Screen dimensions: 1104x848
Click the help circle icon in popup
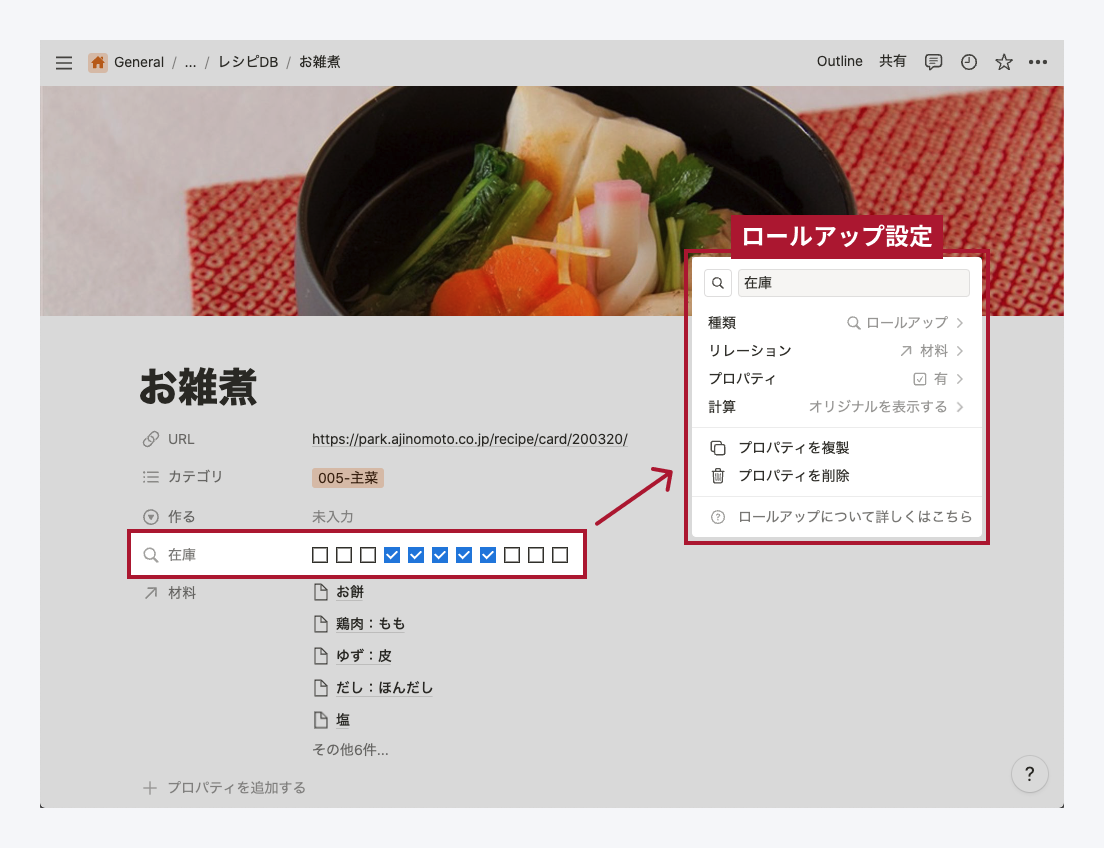click(717, 517)
